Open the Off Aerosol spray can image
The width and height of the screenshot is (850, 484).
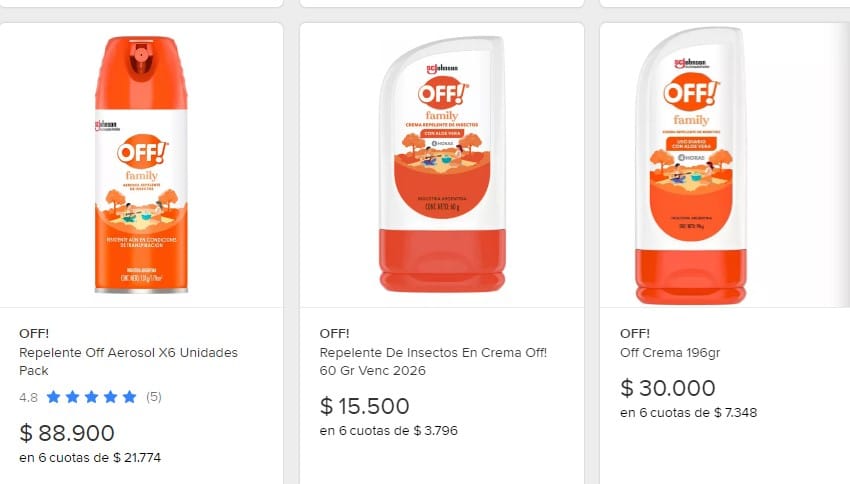pyautogui.click(x=141, y=165)
